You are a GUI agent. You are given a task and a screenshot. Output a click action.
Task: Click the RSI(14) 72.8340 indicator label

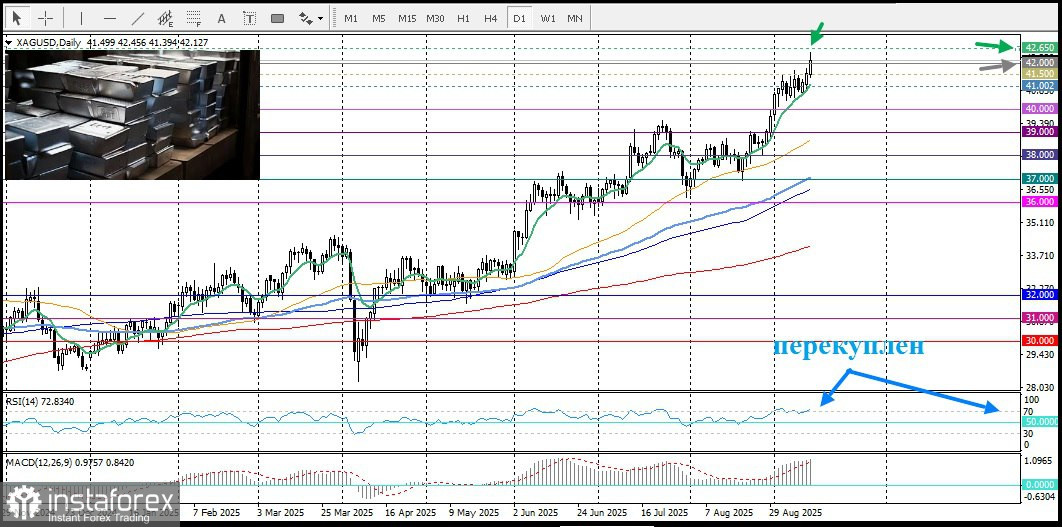point(40,402)
